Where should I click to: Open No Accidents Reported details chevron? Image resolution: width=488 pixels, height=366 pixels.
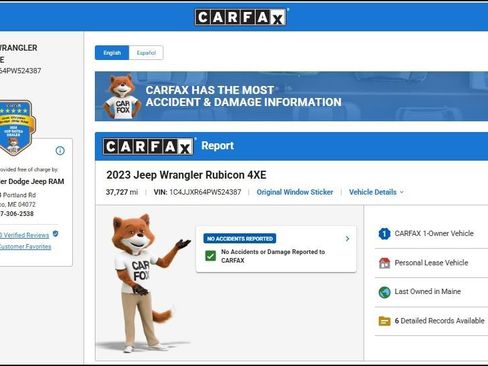(347, 239)
